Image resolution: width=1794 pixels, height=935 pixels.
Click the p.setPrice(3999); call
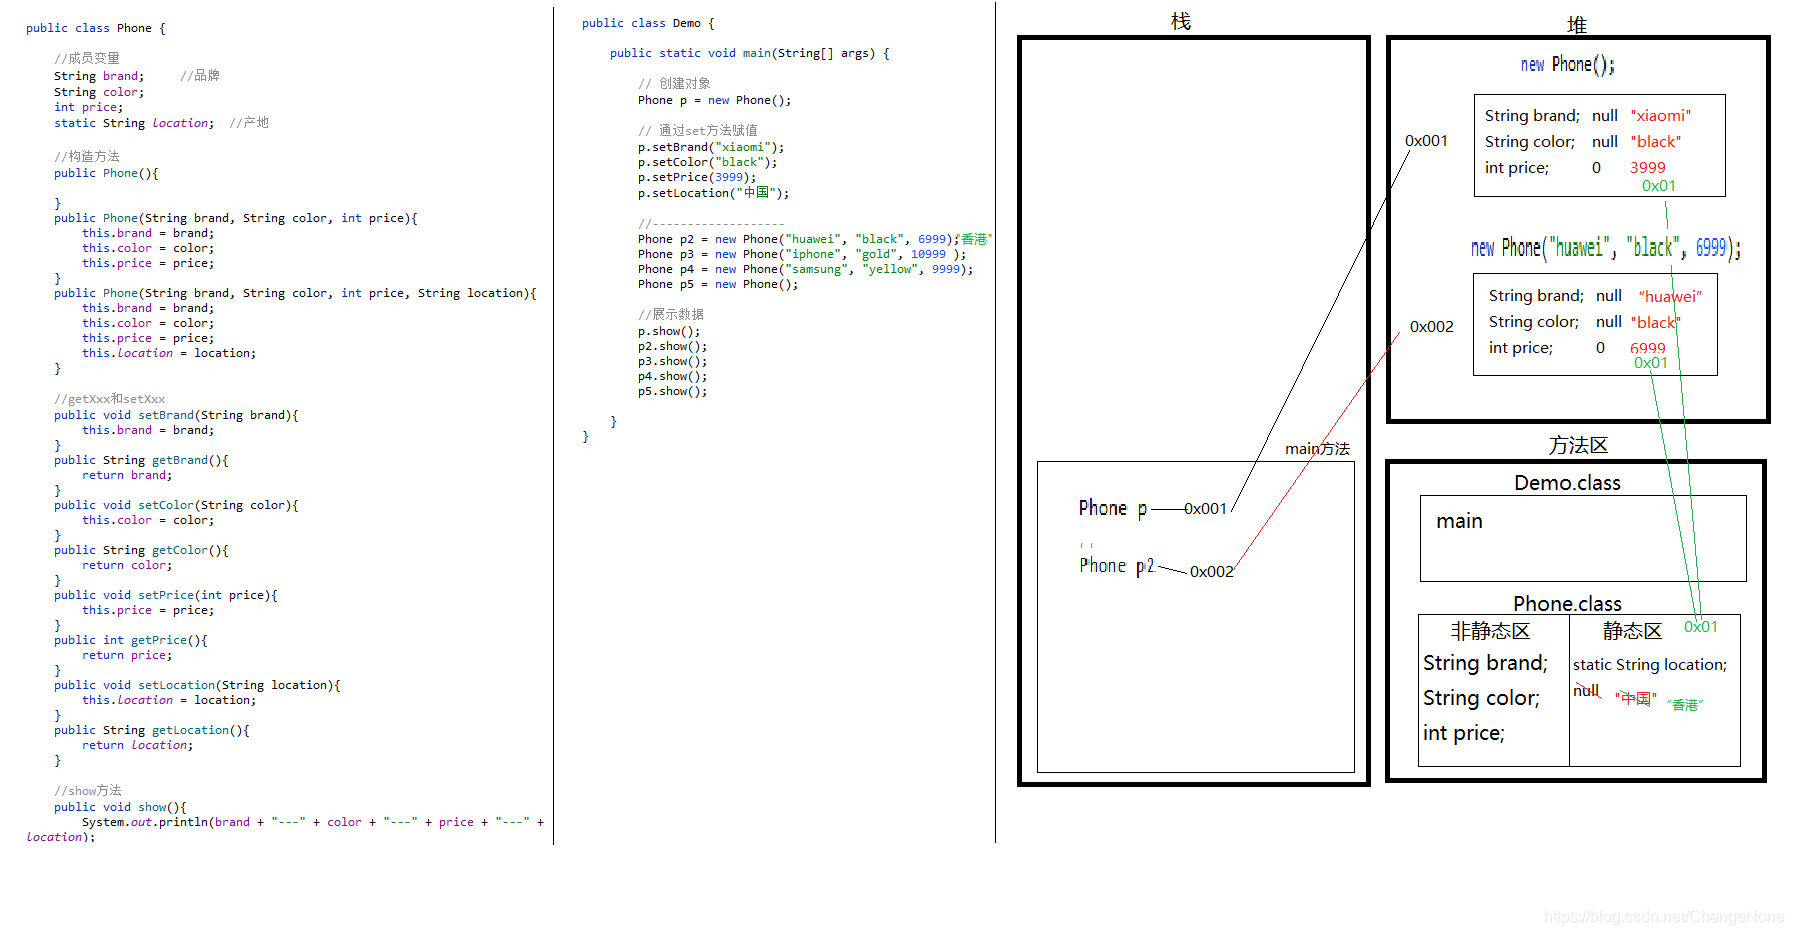pos(697,177)
